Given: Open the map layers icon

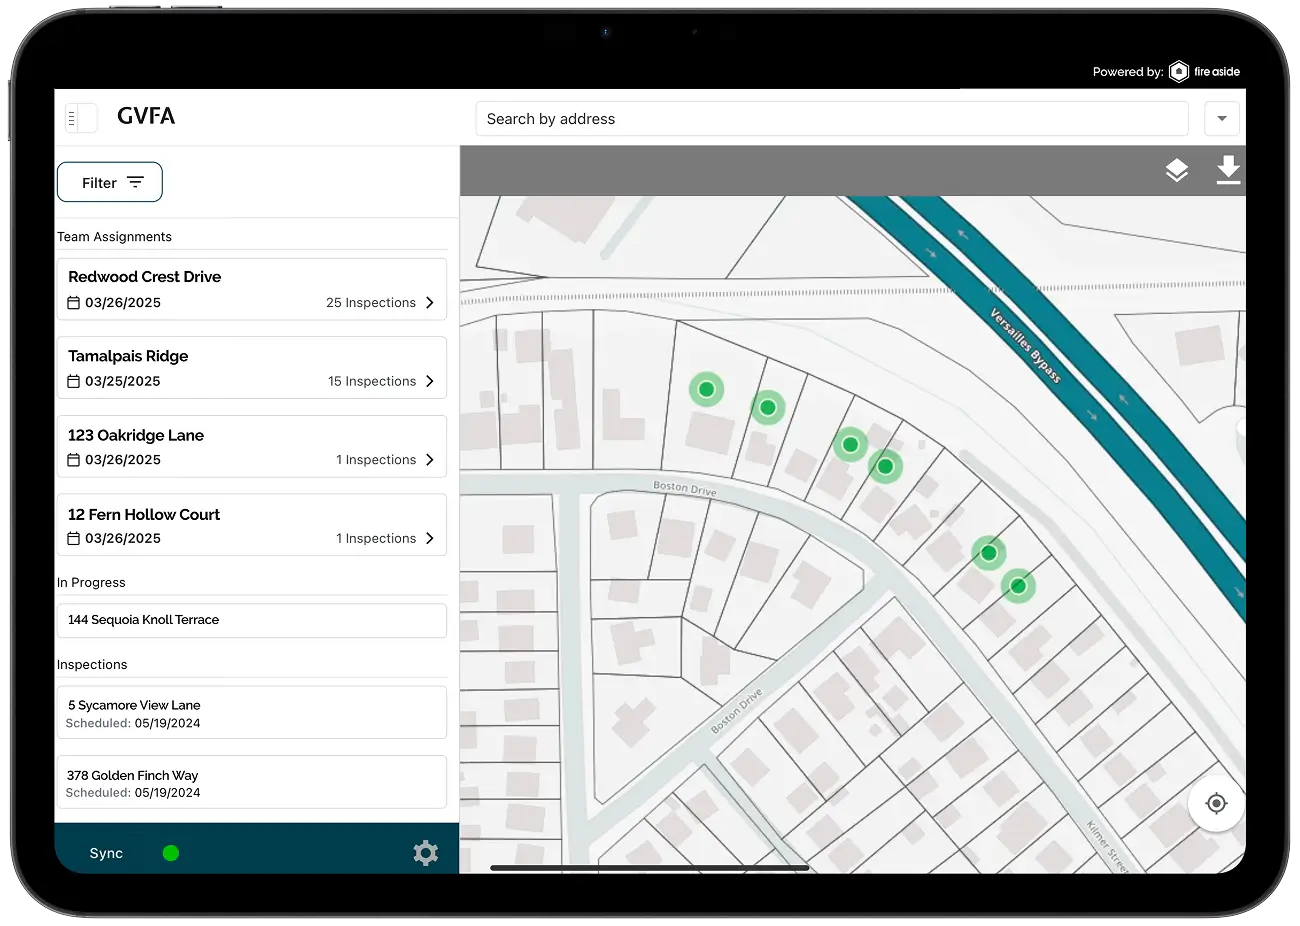Looking at the screenshot, I should pyautogui.click(x=1177, y=170).
